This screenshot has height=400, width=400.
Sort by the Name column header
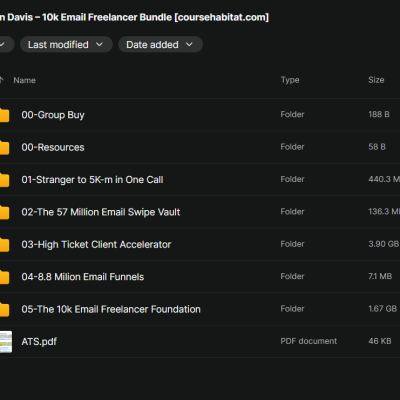[24, 80]
